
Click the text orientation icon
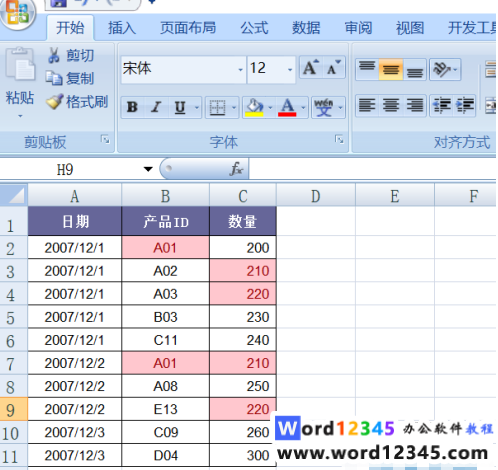[441, 69]
